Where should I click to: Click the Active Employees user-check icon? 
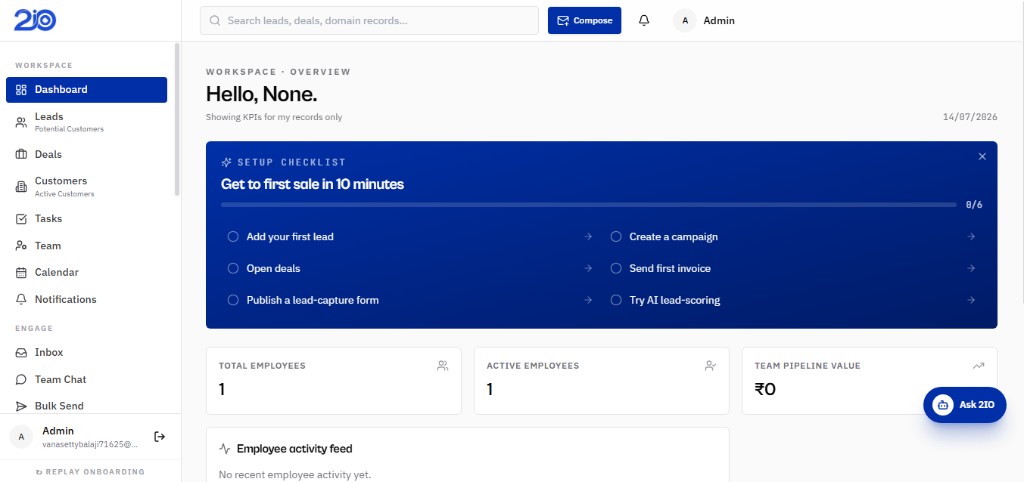711,366
